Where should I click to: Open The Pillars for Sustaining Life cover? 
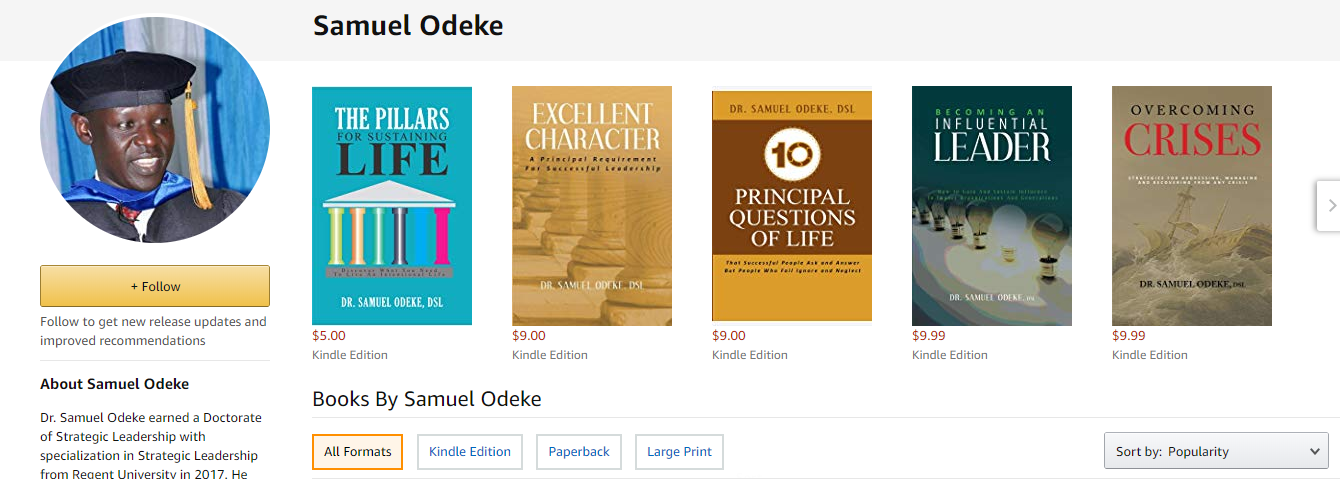392,206
